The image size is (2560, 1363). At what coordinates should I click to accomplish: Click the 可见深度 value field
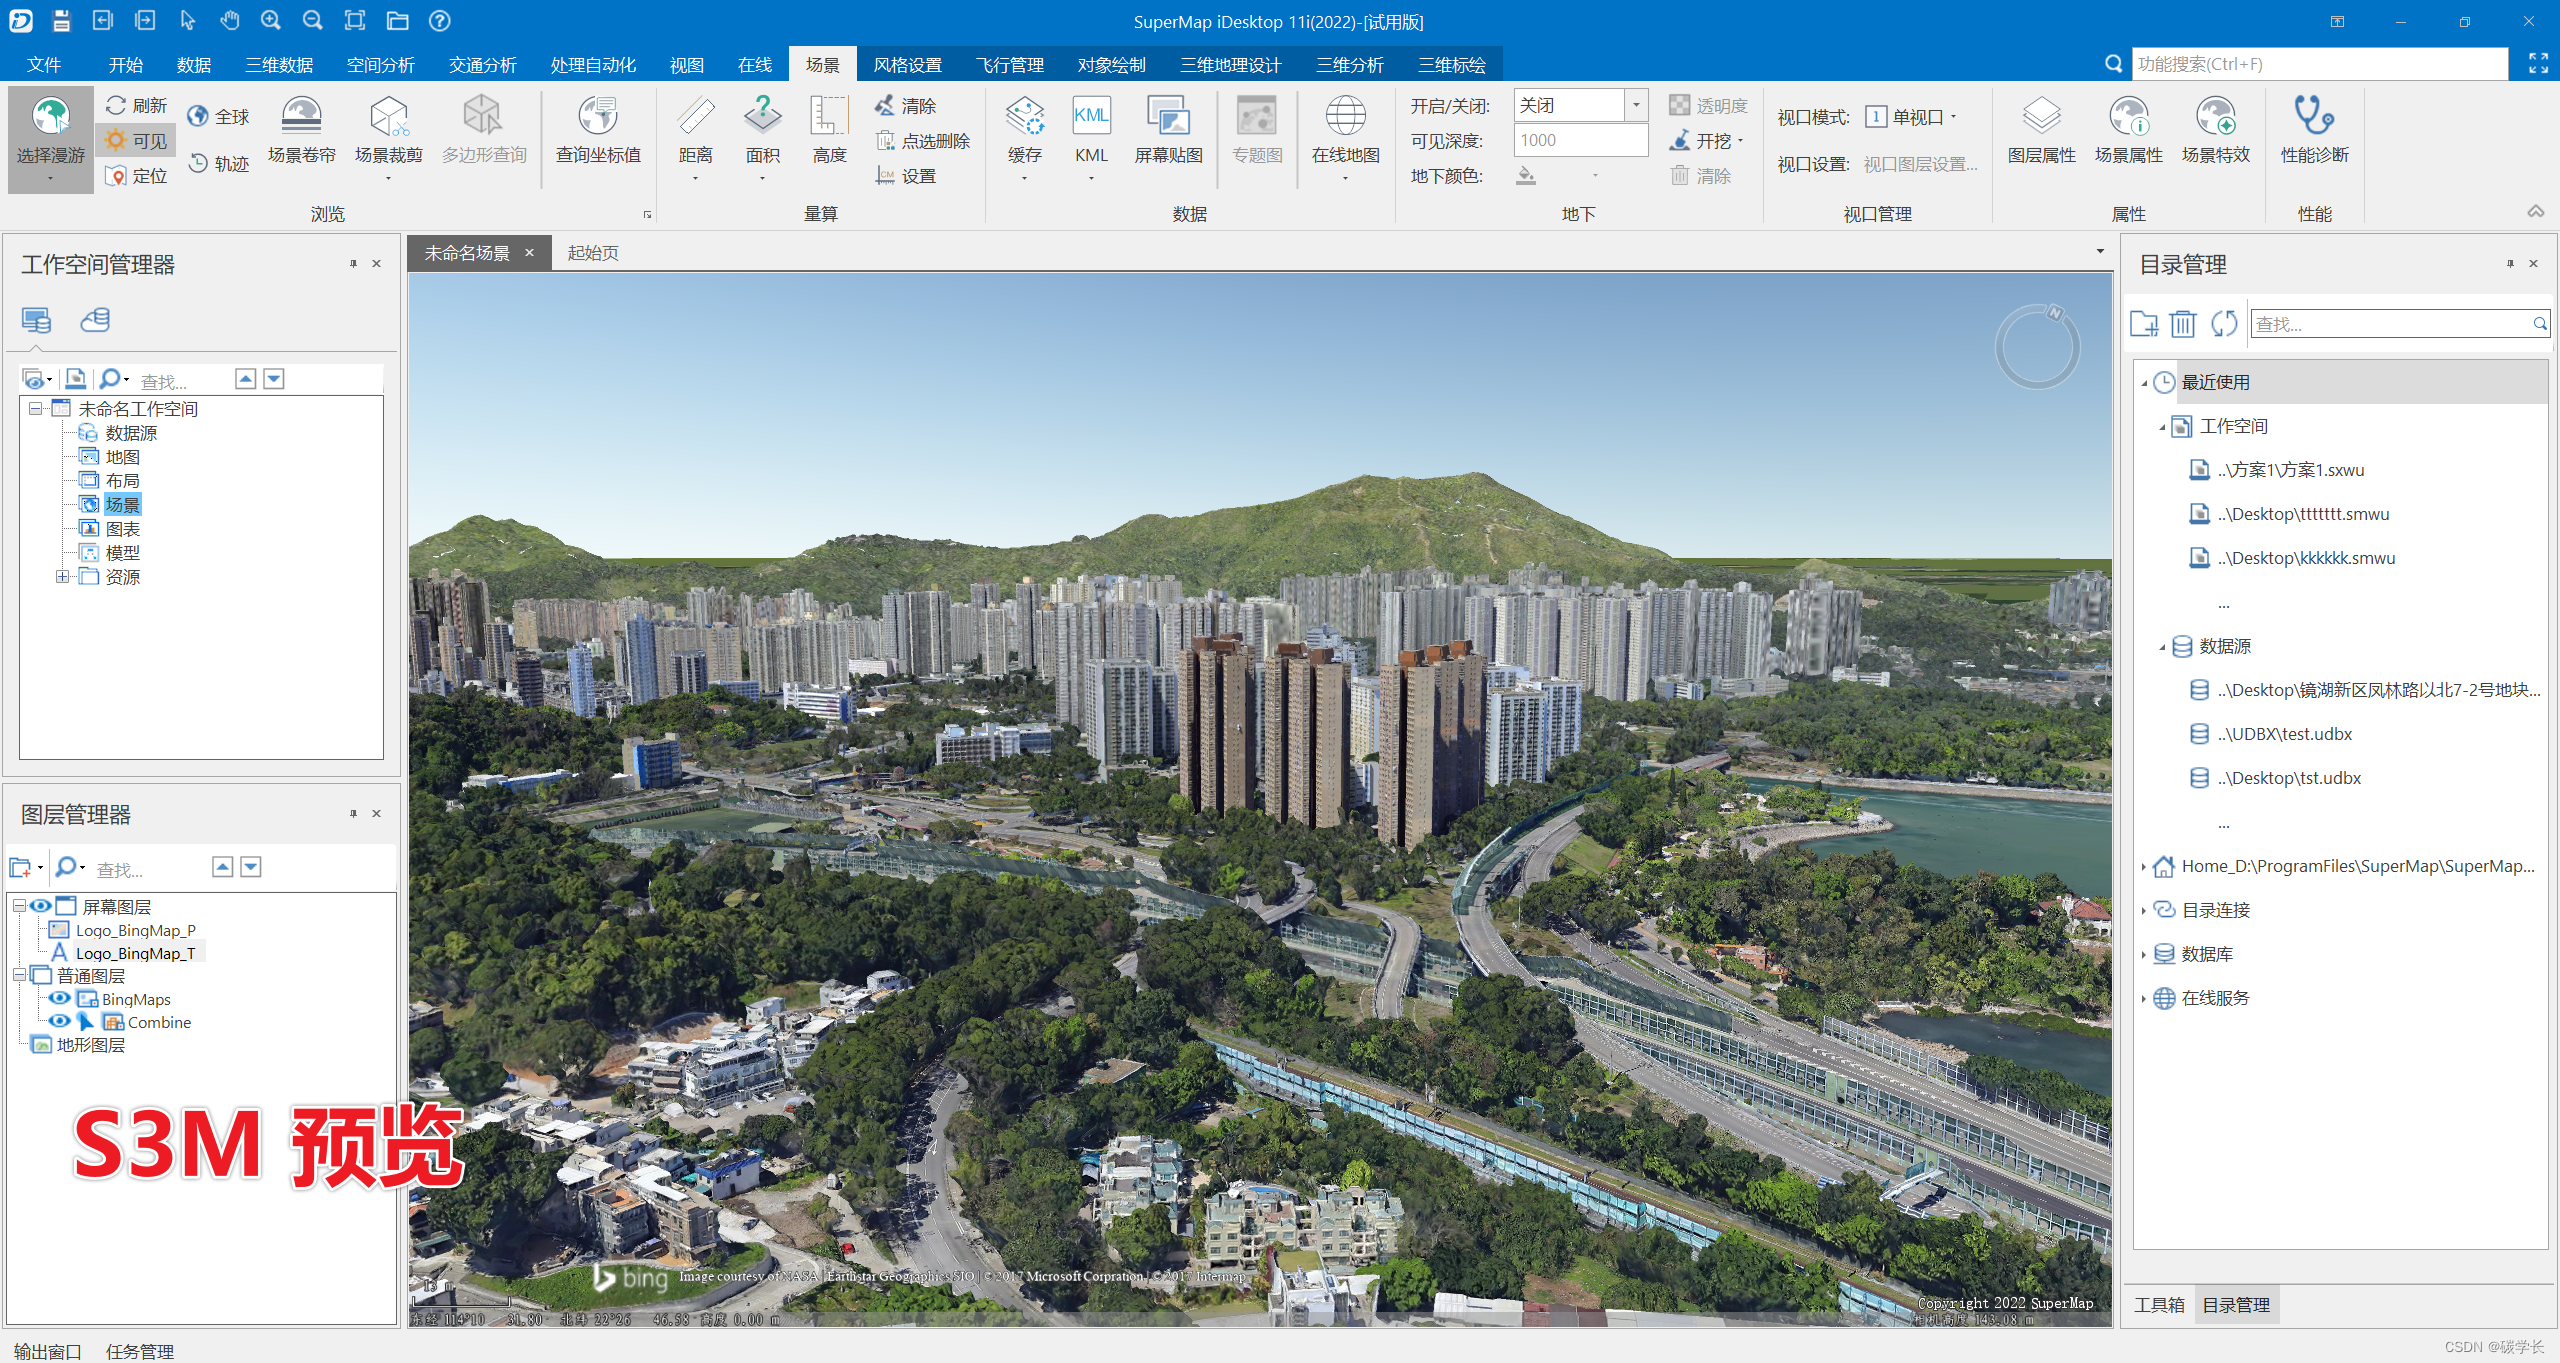pyautogui.click(x=1580, y=141)
